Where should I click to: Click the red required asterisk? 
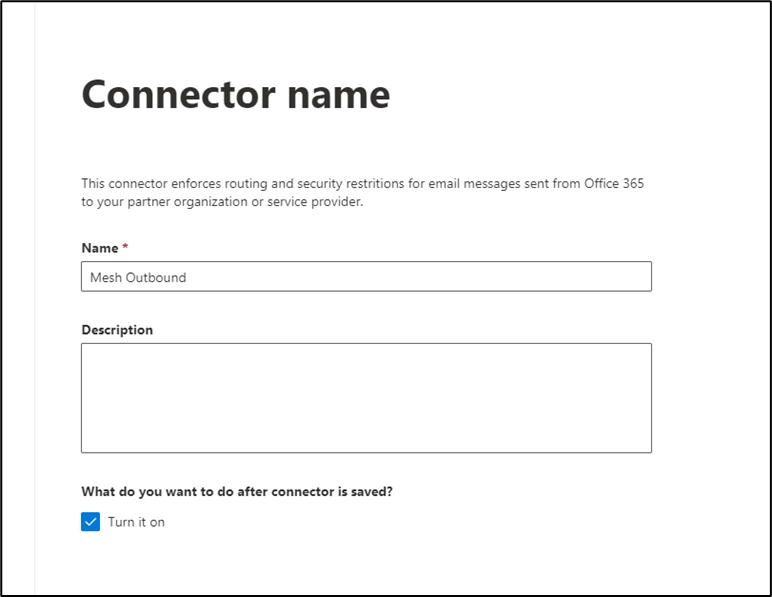pyautogui.click(x=125, y=247)
